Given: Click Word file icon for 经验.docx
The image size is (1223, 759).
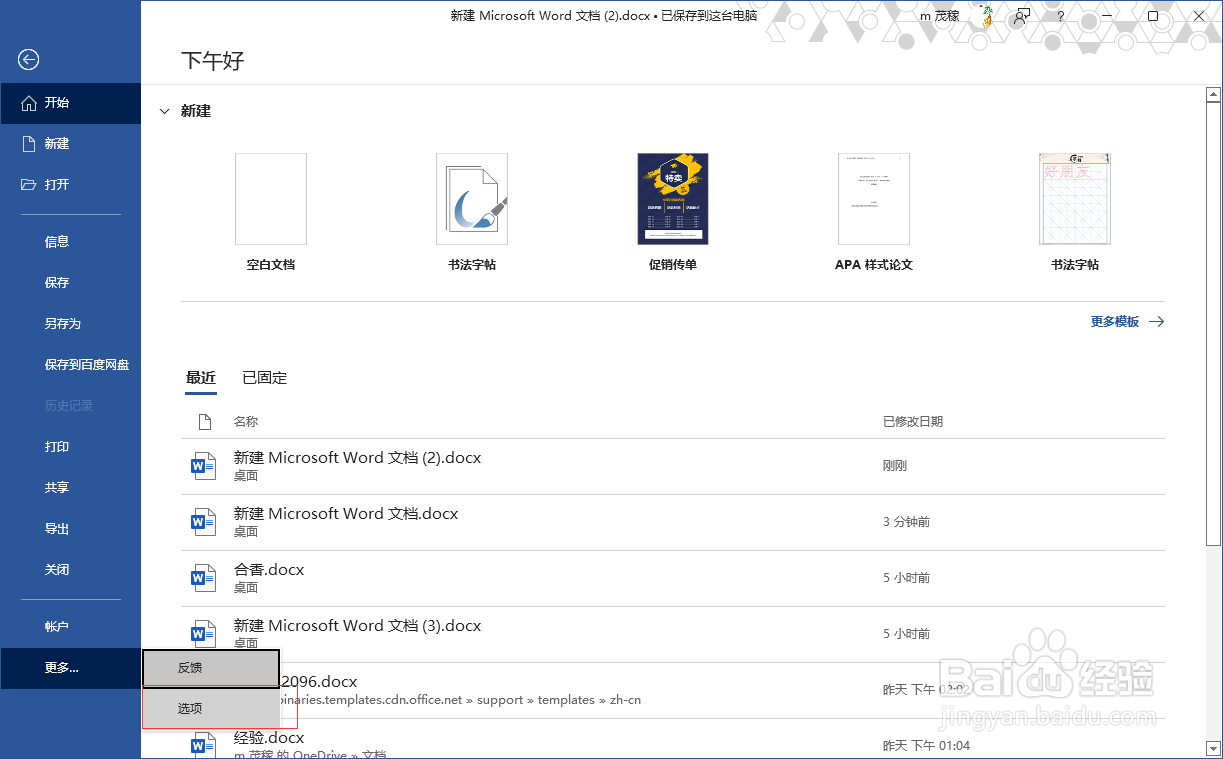Looking at the screenshot, I should pyautogui.click(x=203, y=745).
